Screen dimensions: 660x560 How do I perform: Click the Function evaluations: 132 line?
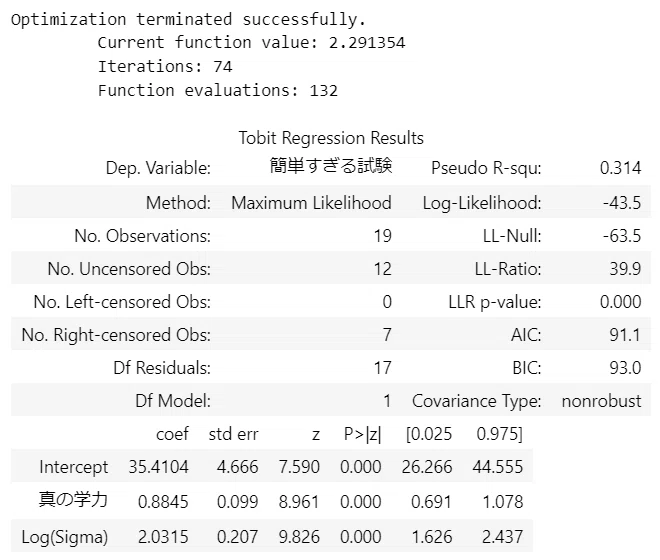[x=218, y=91]
